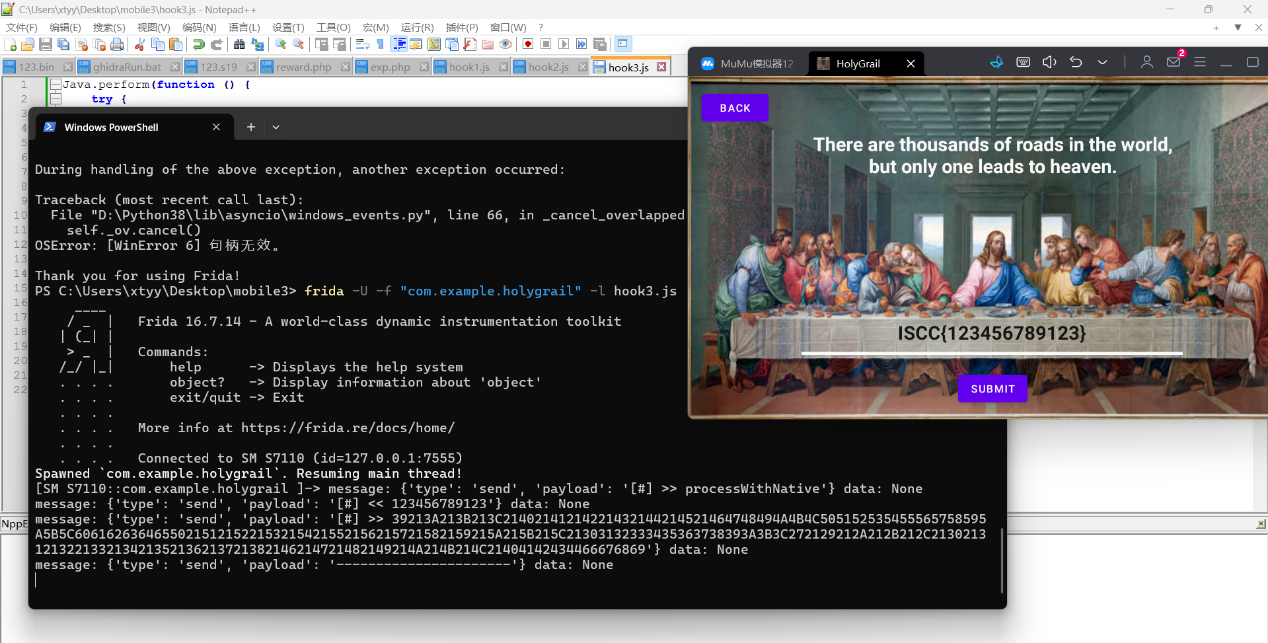Click macro Playback icon in Notepad++
The image size is (1268, 643).
click(563, 44)
